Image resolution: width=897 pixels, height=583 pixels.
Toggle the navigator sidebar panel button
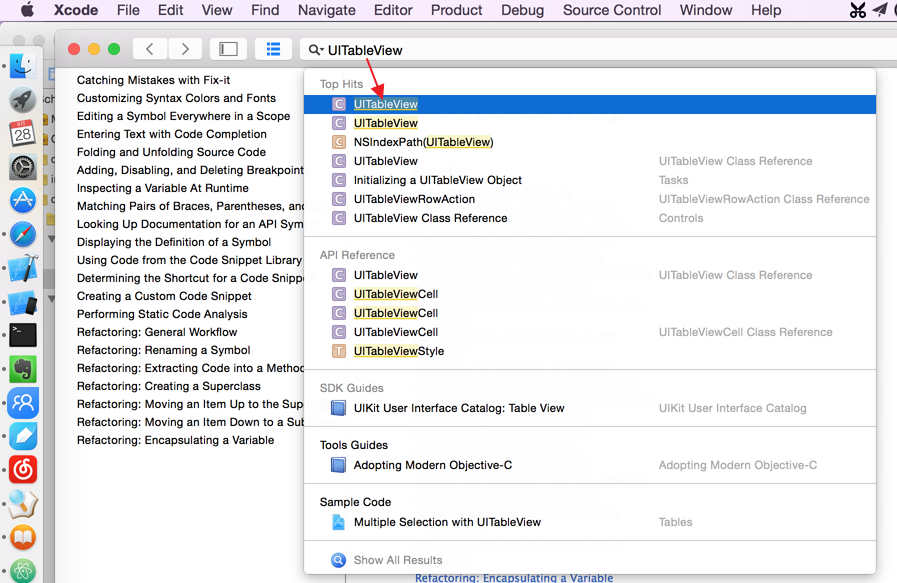[x=228, y=49]
